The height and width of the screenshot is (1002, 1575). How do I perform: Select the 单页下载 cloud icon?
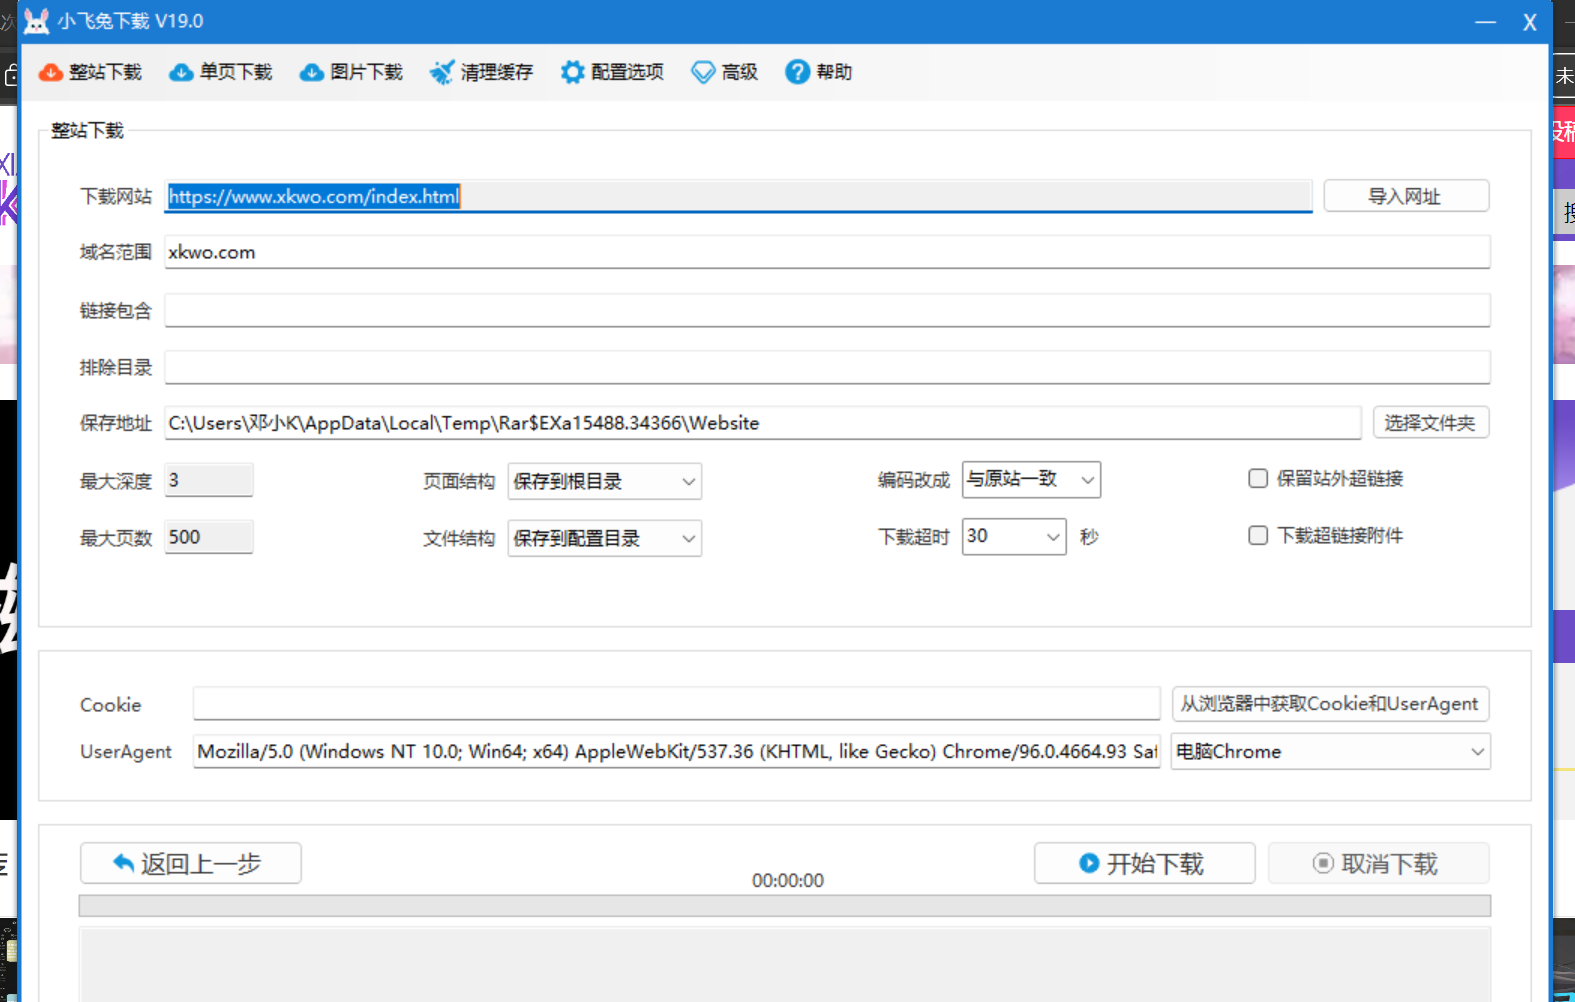pyautogui.click(x=181, y=73)
